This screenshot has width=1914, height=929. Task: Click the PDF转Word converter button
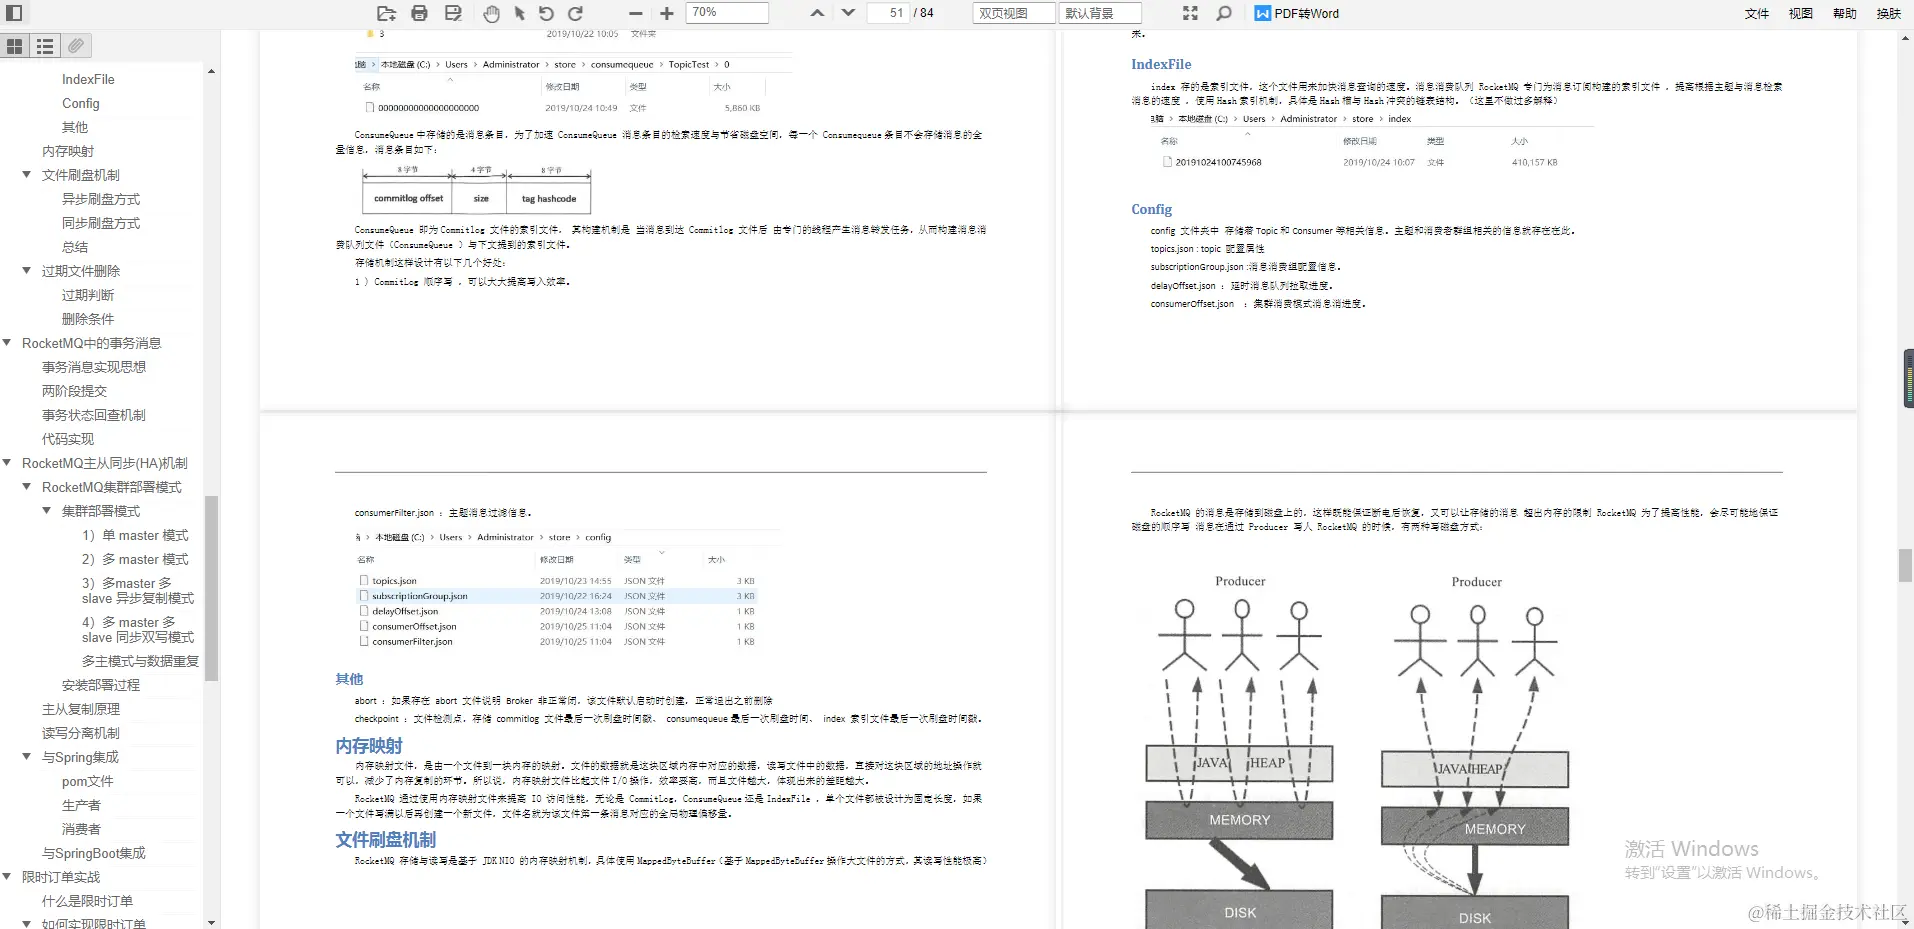[1297, 13]
